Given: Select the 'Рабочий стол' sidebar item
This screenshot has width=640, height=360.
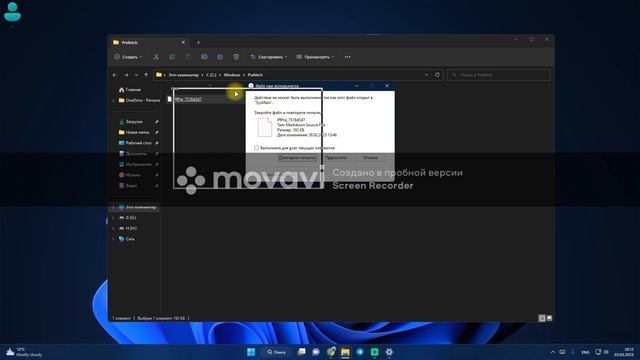Looking at the screenshot, I should pyautogui.click(x=135, y=143).
